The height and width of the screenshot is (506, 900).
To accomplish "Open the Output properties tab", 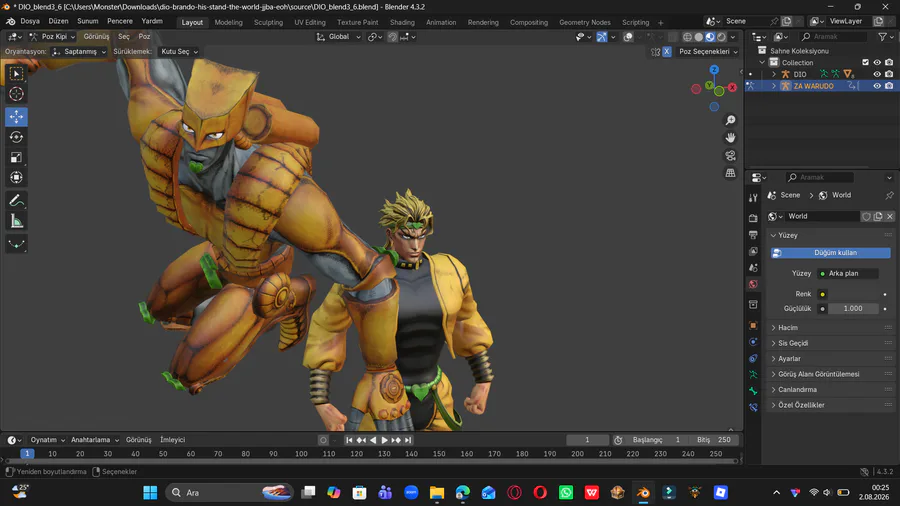I will 753,235.
